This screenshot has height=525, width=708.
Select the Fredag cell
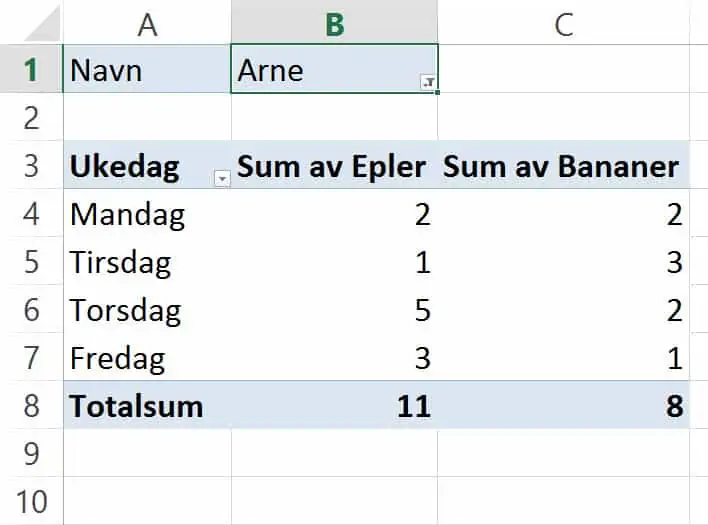[x=147, y=357]
